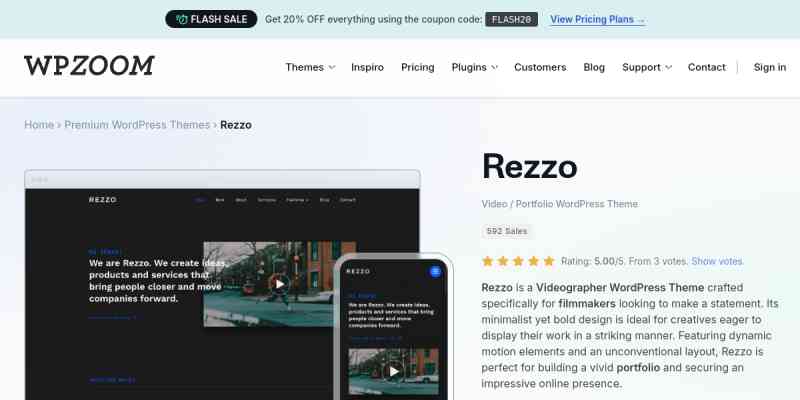This screenshot has width=800, height=400.
Task: Expand the Support dropdown chevron
Action: click(668, 67)
